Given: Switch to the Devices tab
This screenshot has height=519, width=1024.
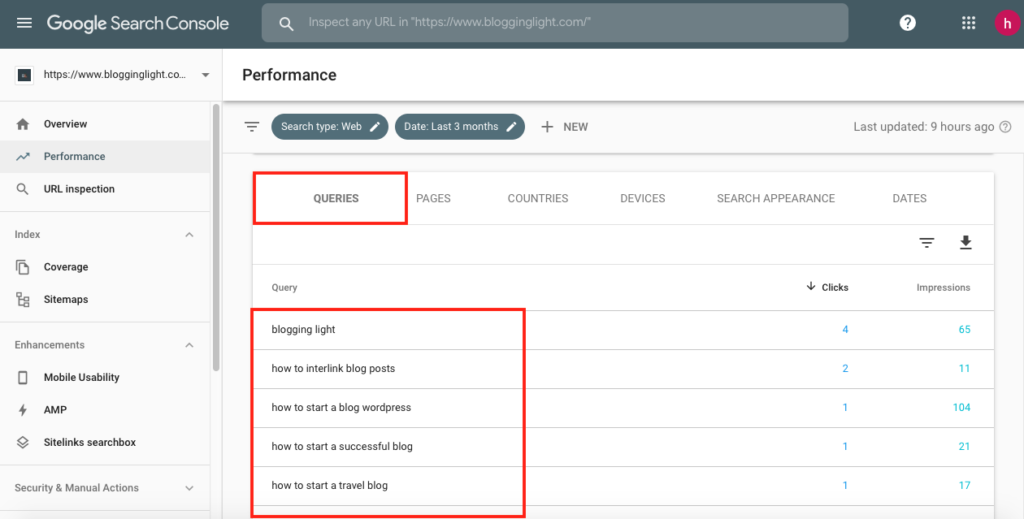Looking at the screenshot, I should [643, 198].
